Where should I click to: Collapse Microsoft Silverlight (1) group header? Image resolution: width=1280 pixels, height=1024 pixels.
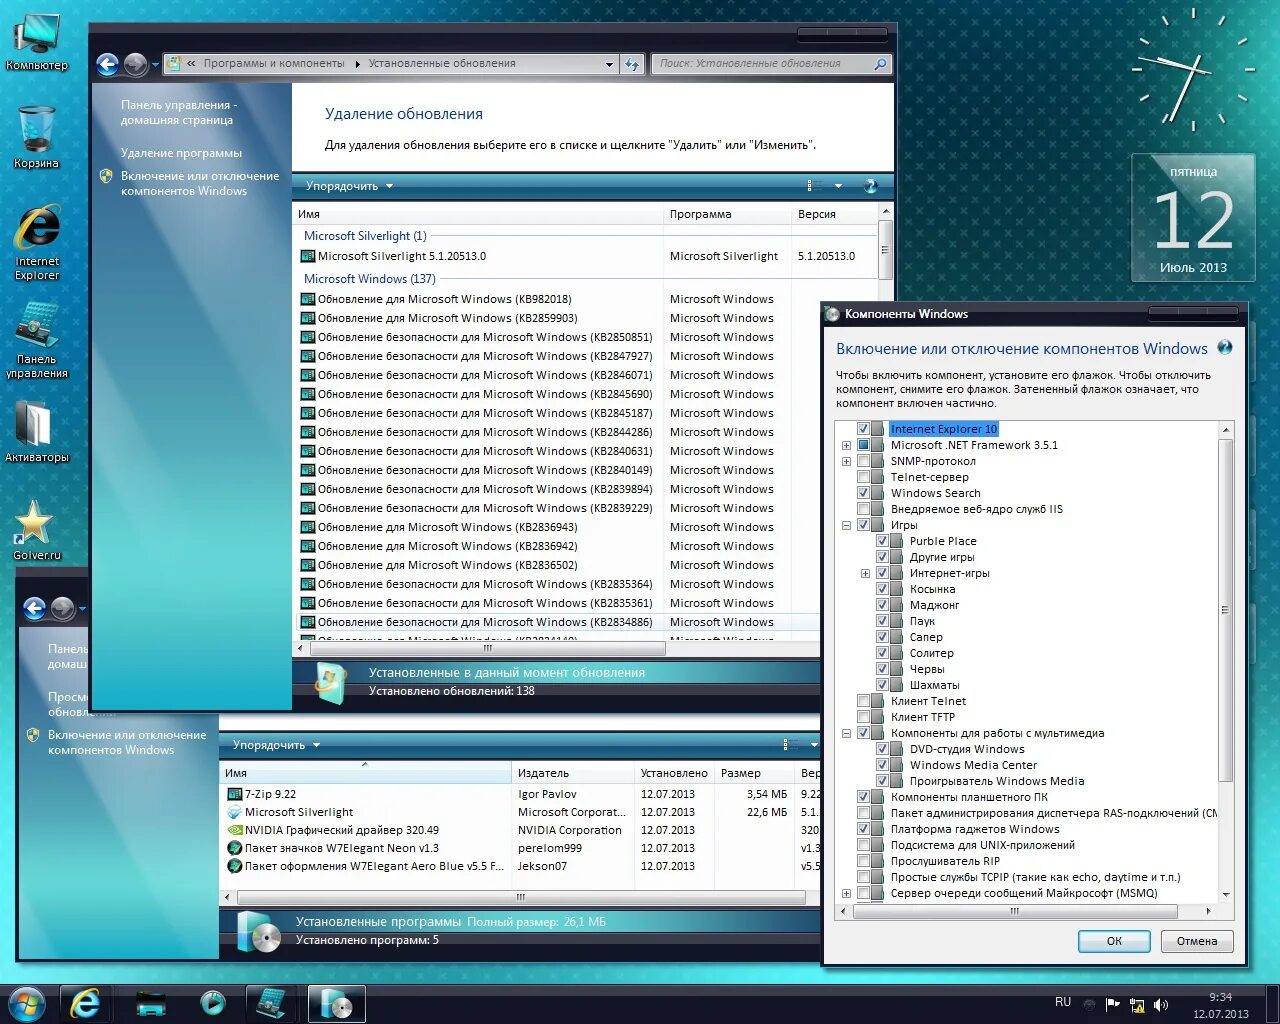point(365,236)
